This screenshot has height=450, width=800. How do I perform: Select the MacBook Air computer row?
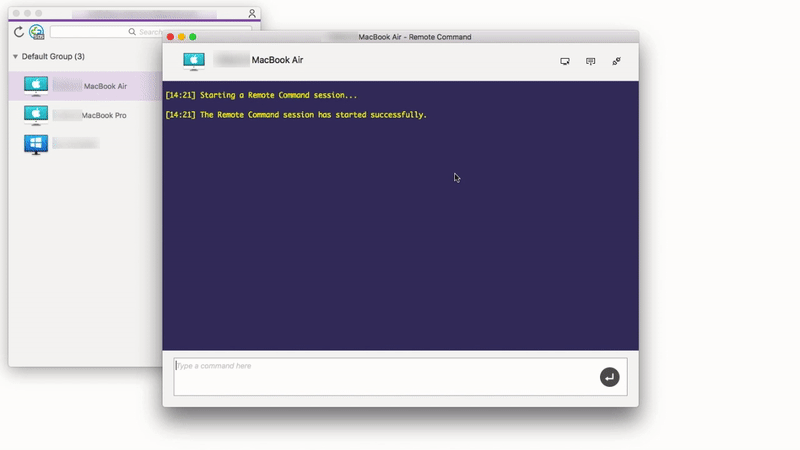(x=85, y=86)
